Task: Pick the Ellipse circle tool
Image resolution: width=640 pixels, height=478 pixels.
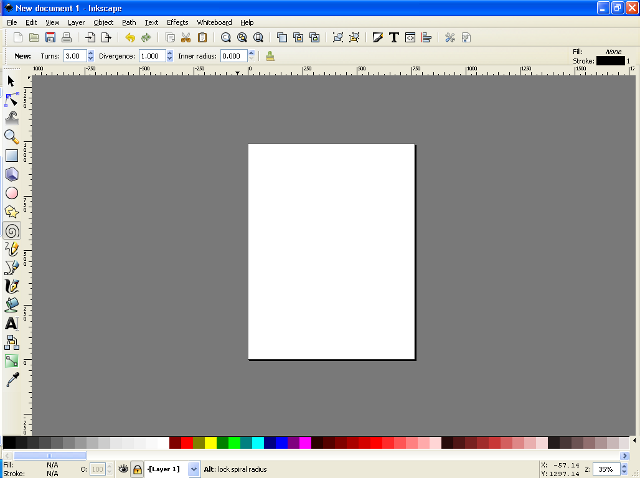Action: pyautogui.click(x=12, y=192)
